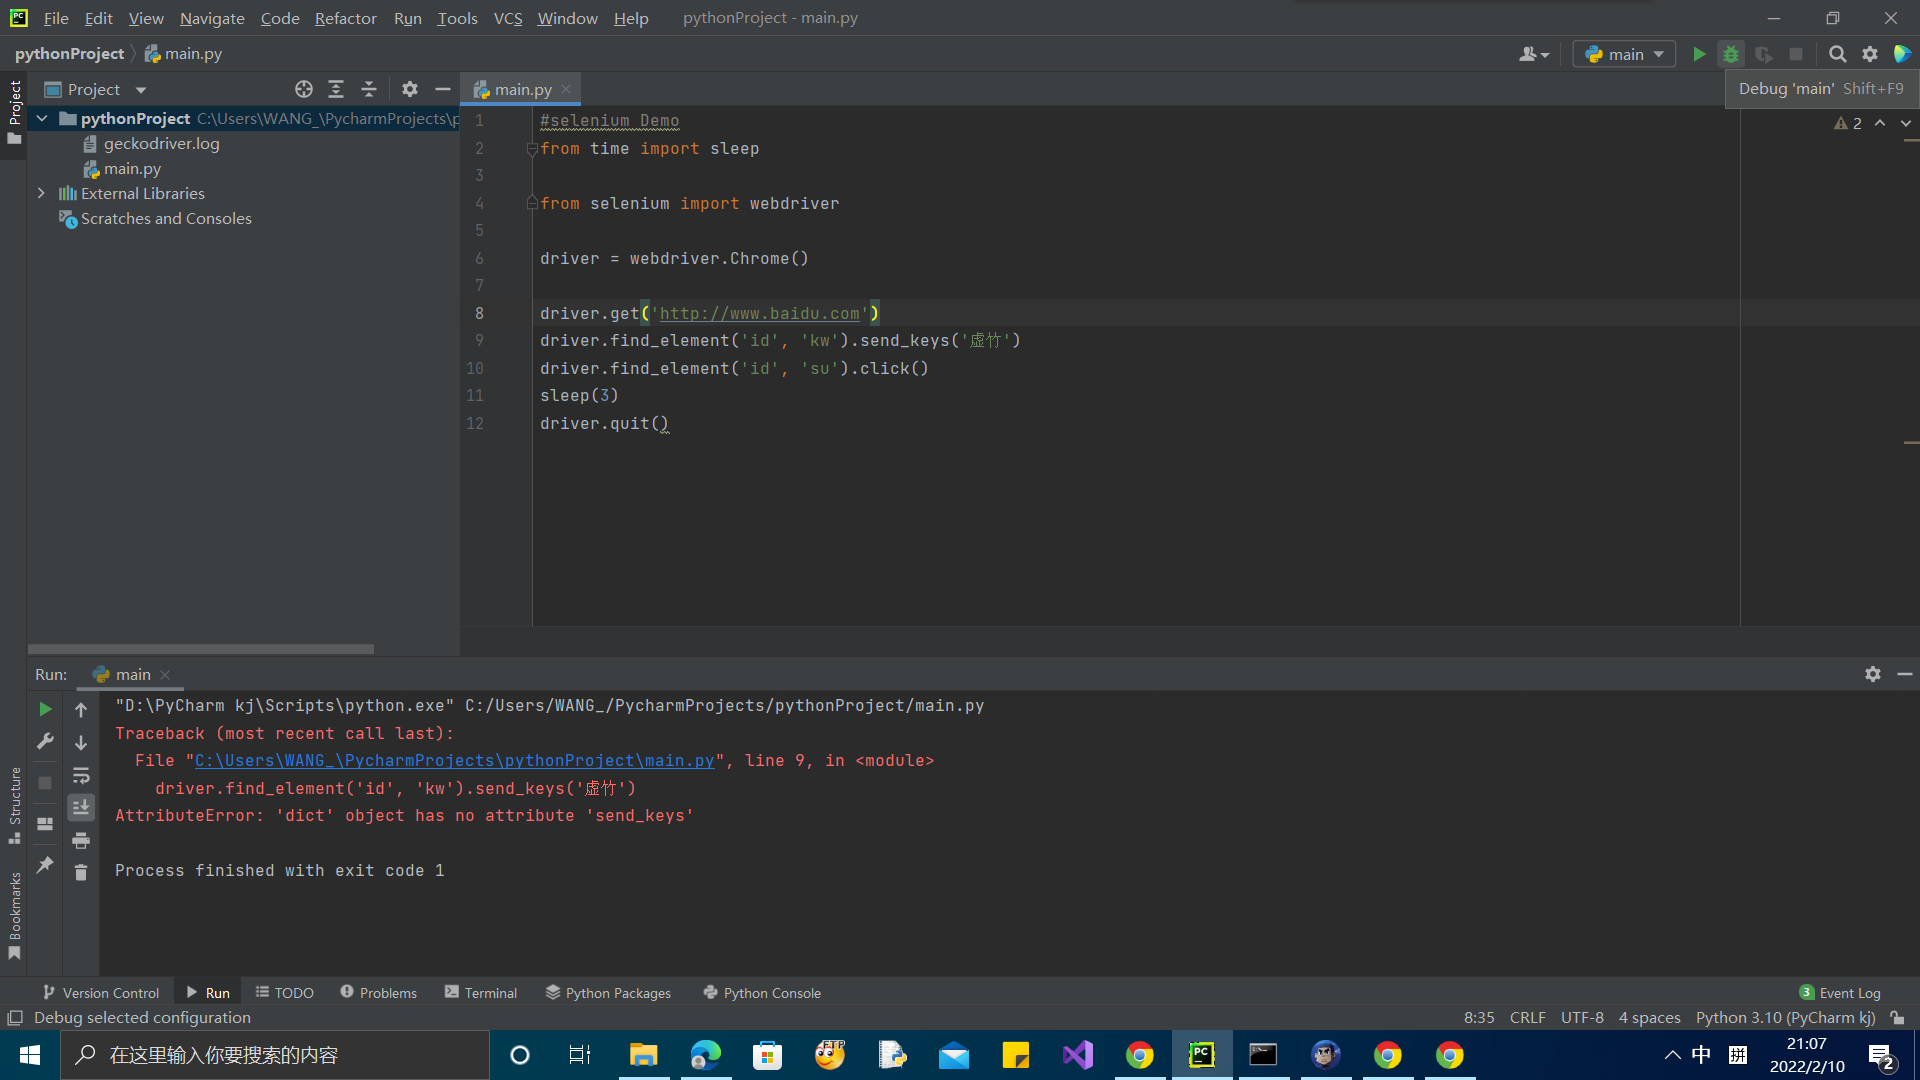Open the Project view dropdown
Image resolution: width=1920 pixels, height=1080 pixels.
point(140,89)
